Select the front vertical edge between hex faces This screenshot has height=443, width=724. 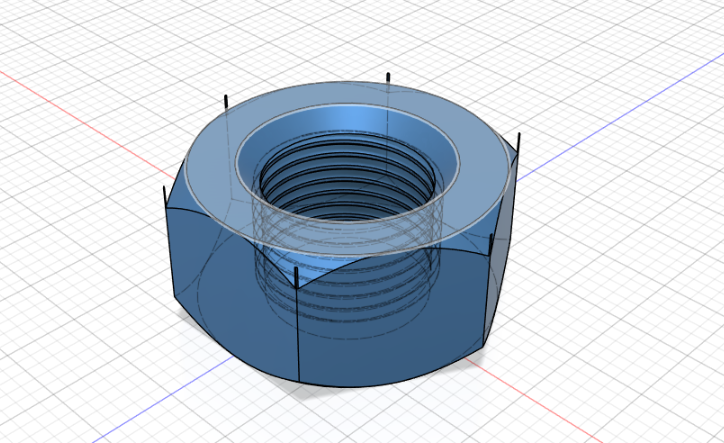tap(297, 333)
